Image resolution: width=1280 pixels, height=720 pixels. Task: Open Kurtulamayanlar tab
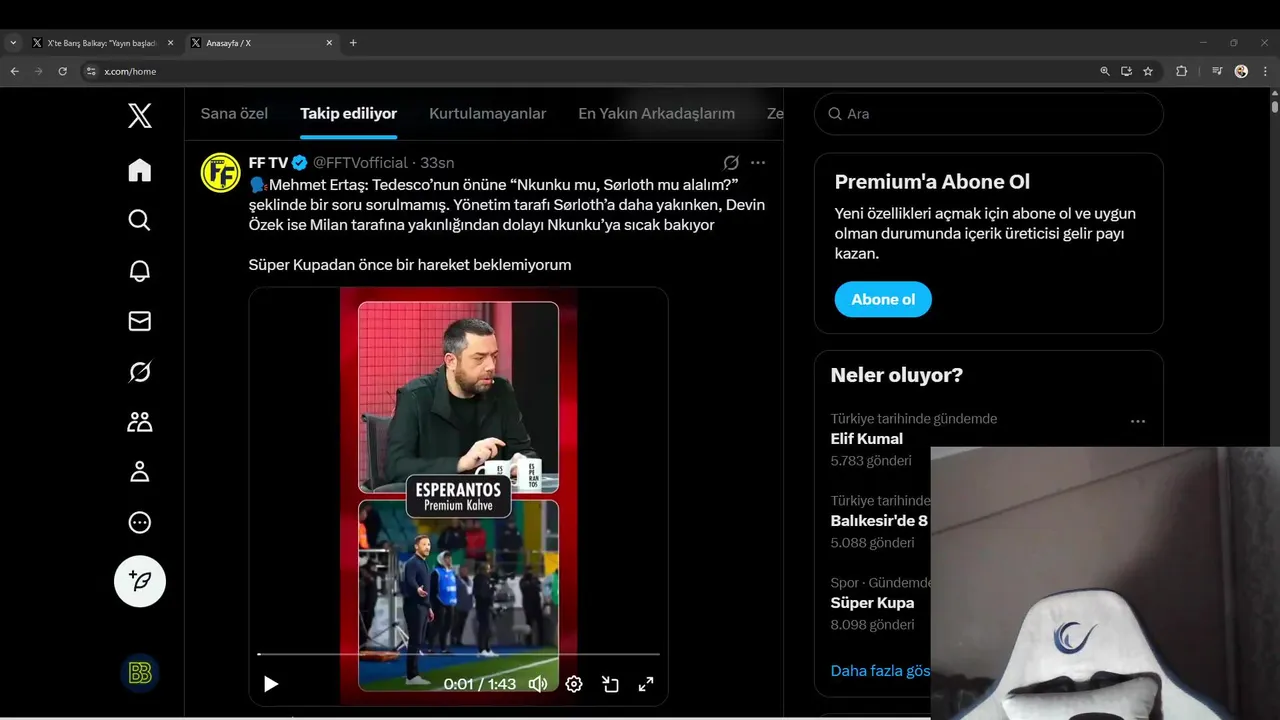[x=488, y=113]
